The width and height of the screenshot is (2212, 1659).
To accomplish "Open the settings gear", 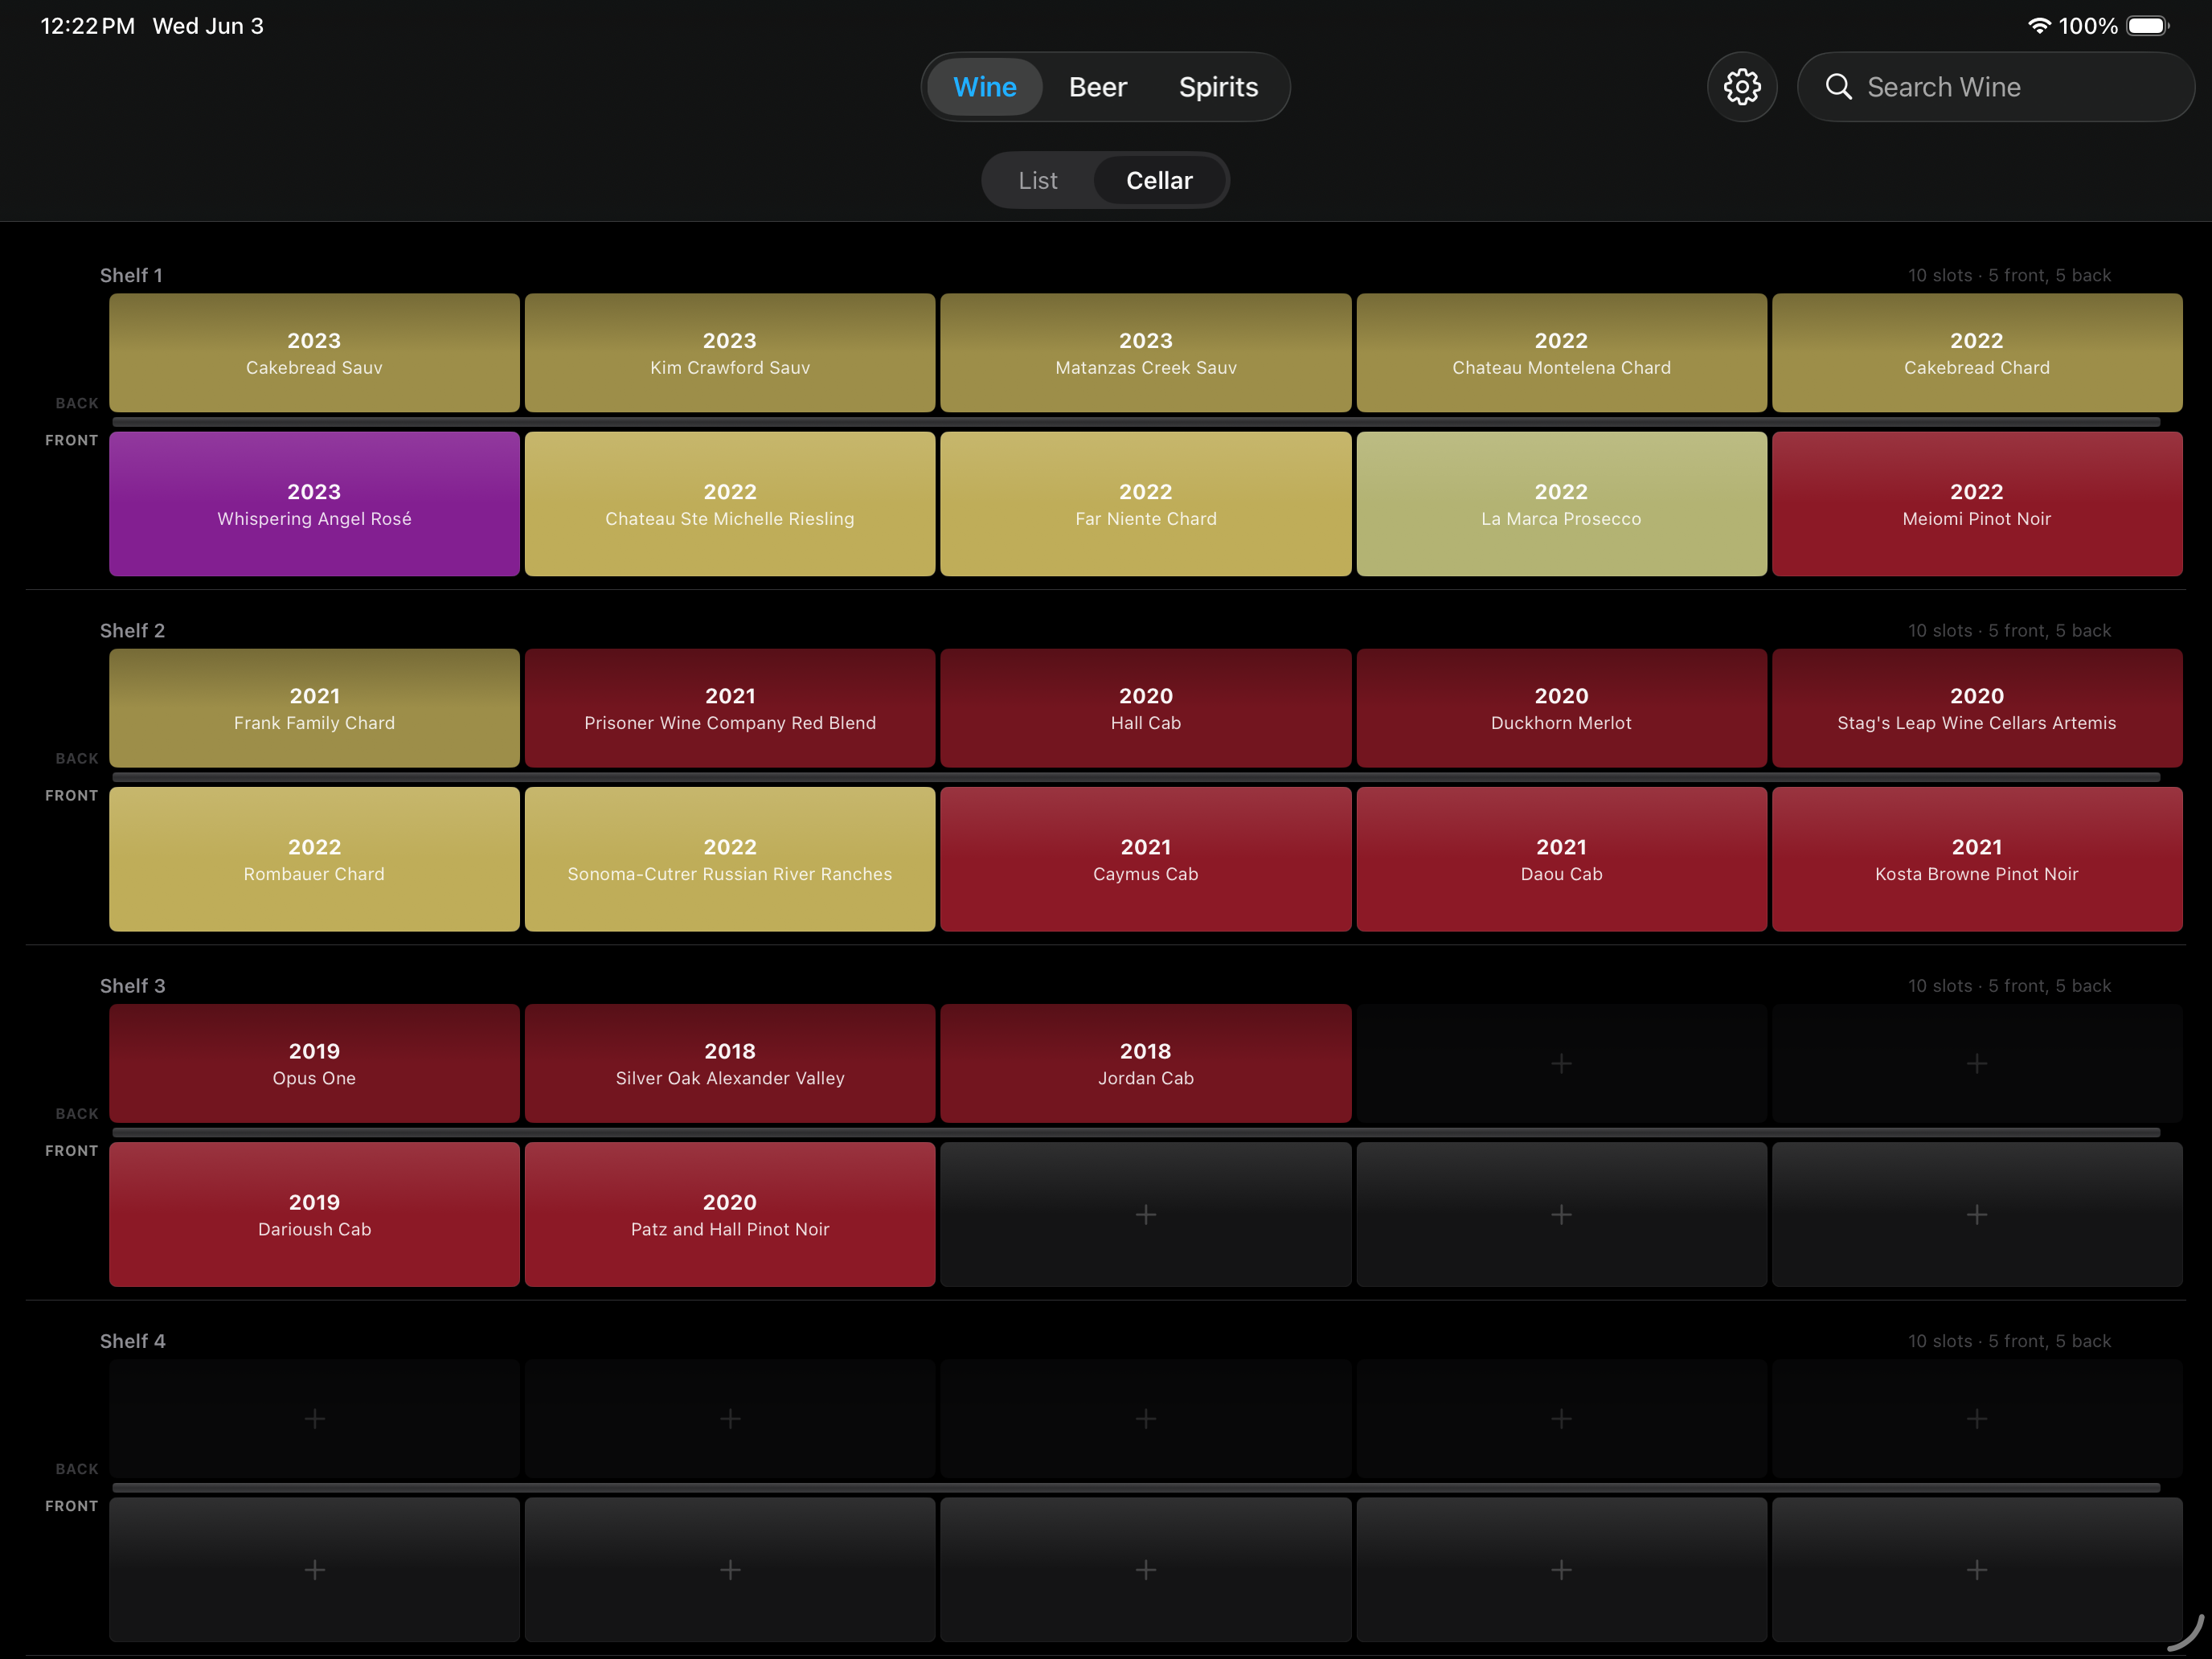I will [1742, 87].
